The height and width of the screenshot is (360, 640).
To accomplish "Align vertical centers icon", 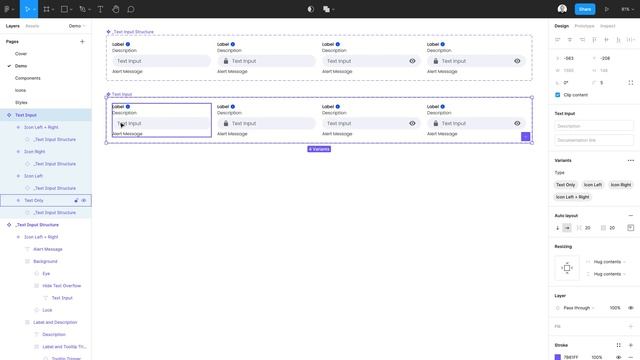I will (x=607, y=40).
